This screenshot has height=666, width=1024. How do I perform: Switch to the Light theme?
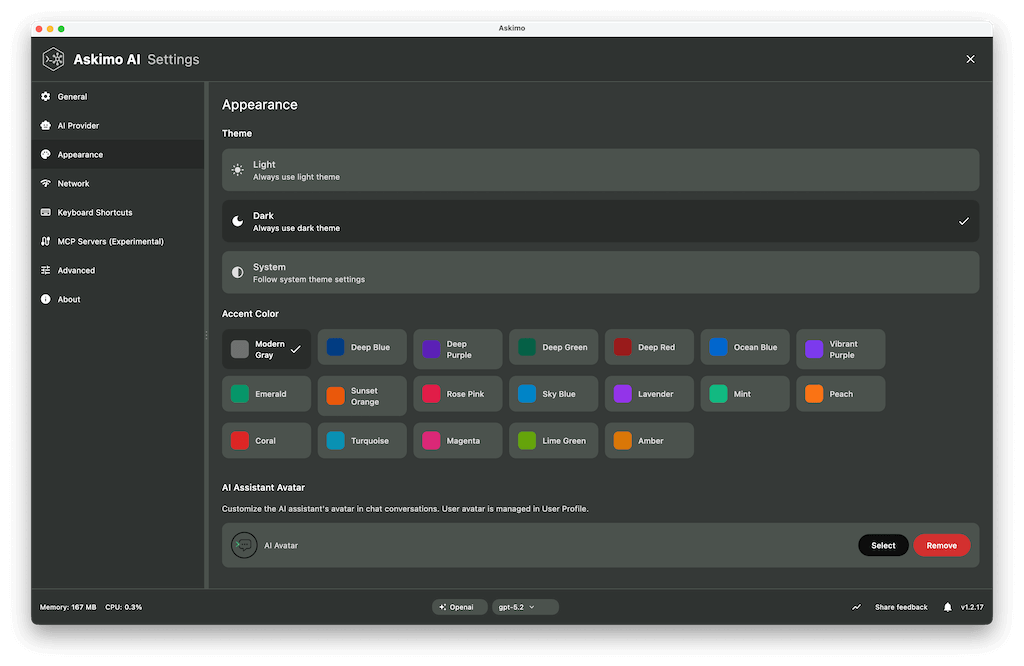point(600,170)
